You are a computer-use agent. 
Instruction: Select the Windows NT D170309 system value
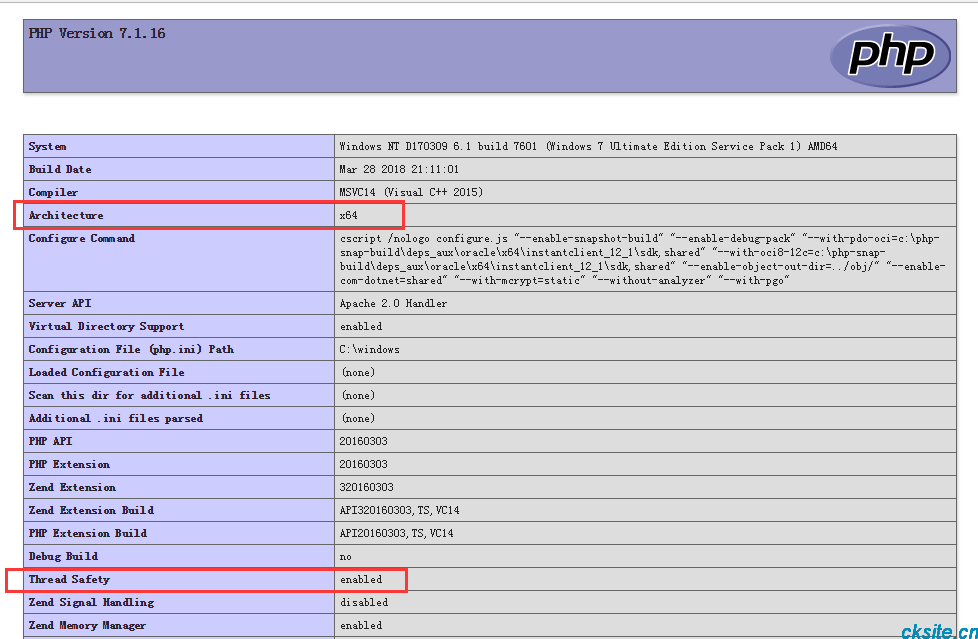tap(588, 147)
